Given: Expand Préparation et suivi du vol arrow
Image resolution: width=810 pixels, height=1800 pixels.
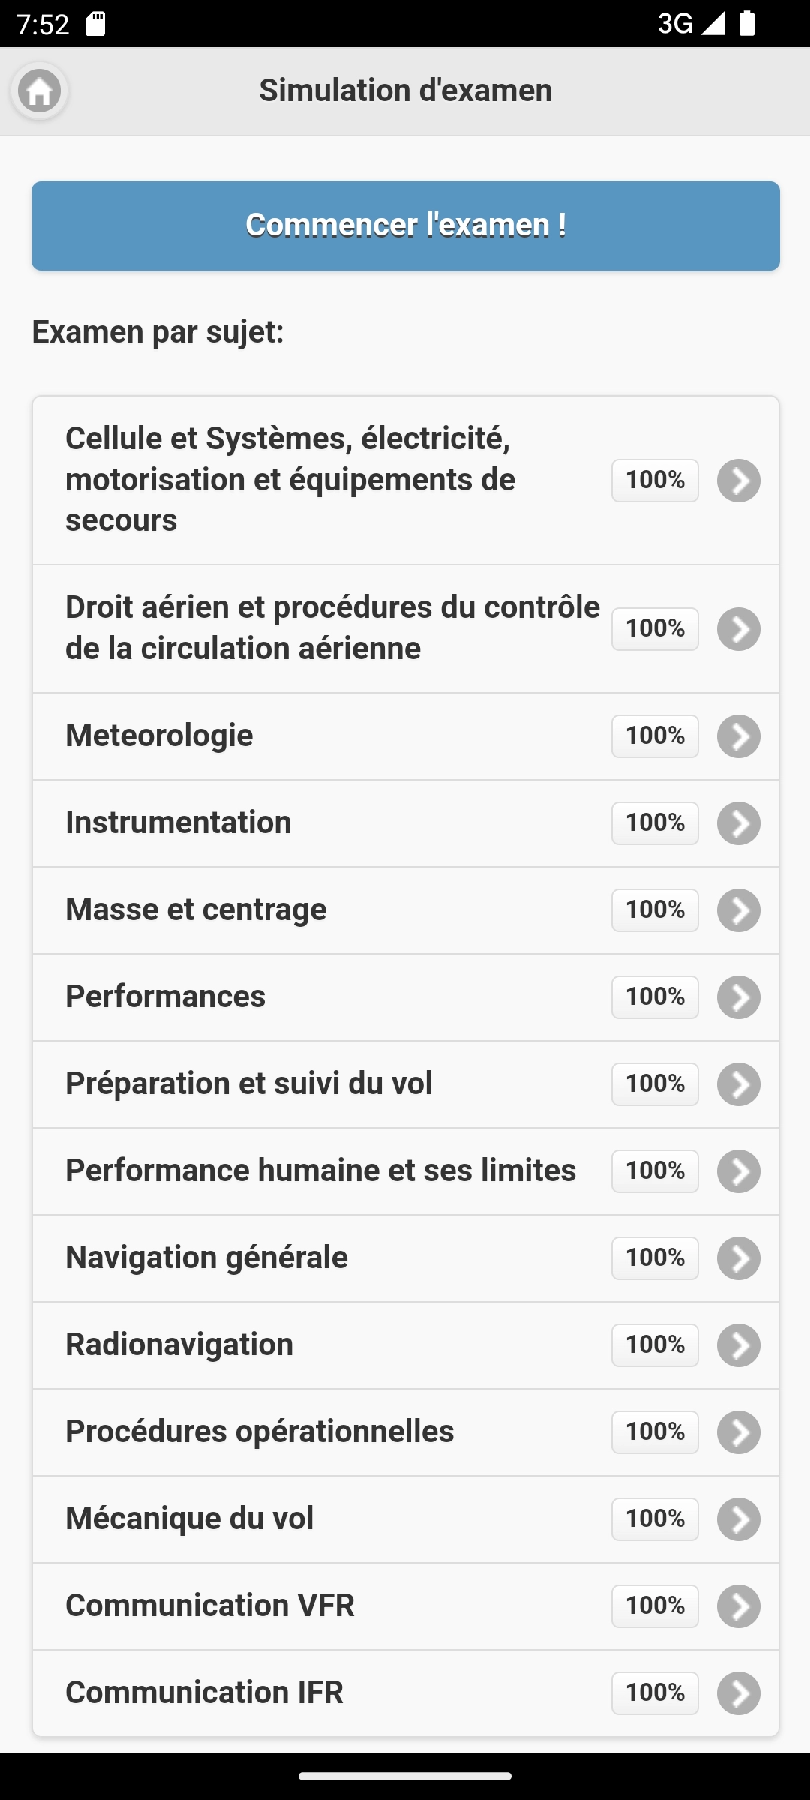Looking at the screenshot, I should tap(739, 1085).
